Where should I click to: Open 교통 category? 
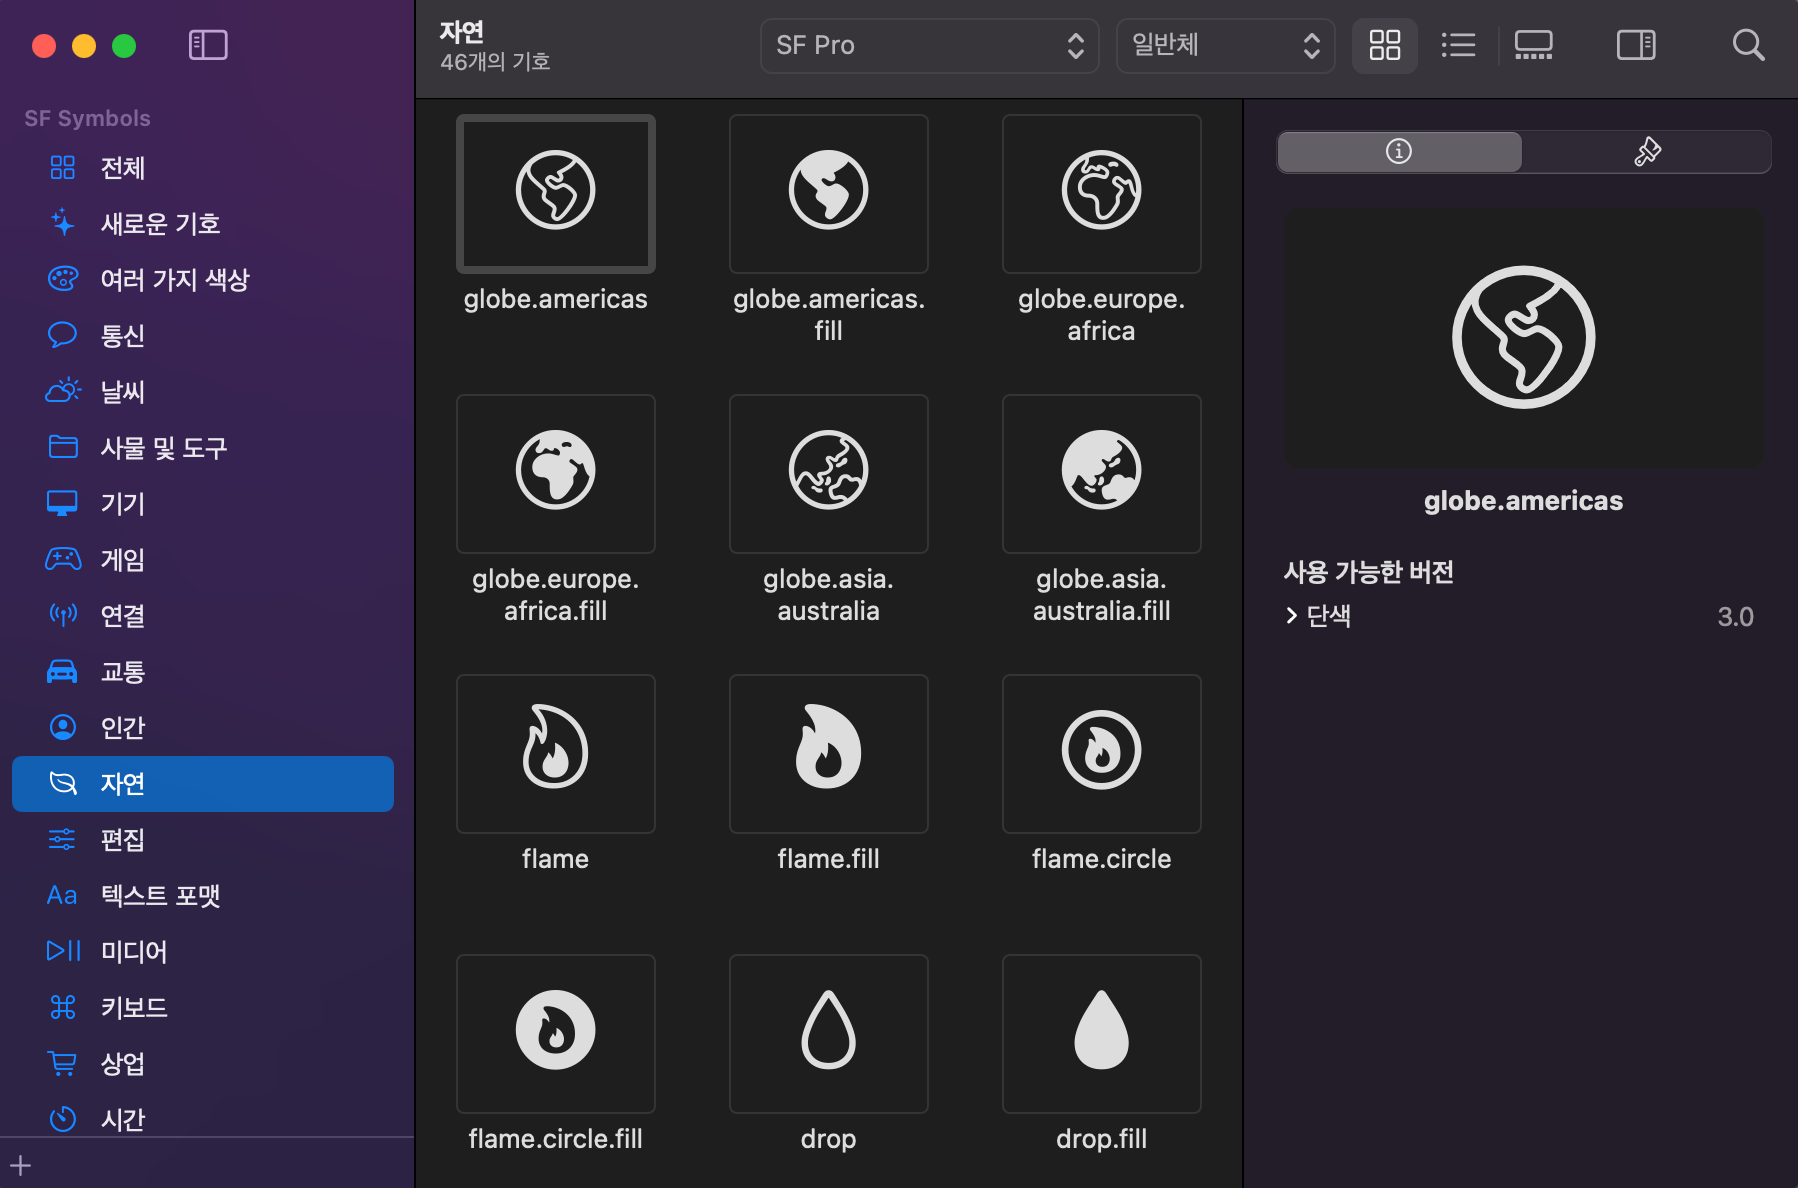pos(203,672)
